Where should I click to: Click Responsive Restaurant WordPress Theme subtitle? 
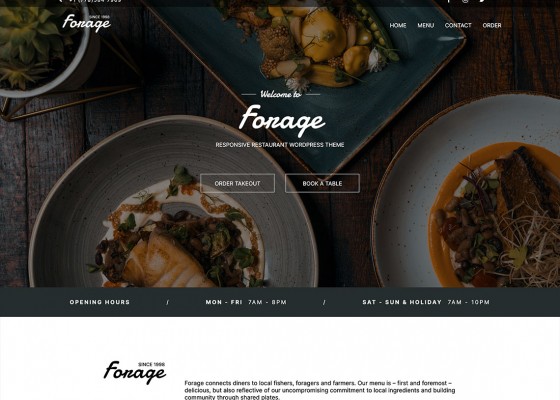tap(280, 145)
